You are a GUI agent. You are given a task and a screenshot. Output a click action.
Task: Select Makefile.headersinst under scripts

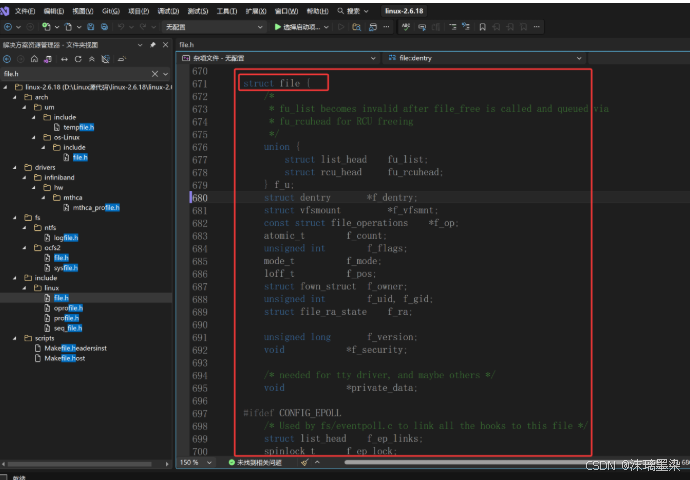tap(75, 348)
